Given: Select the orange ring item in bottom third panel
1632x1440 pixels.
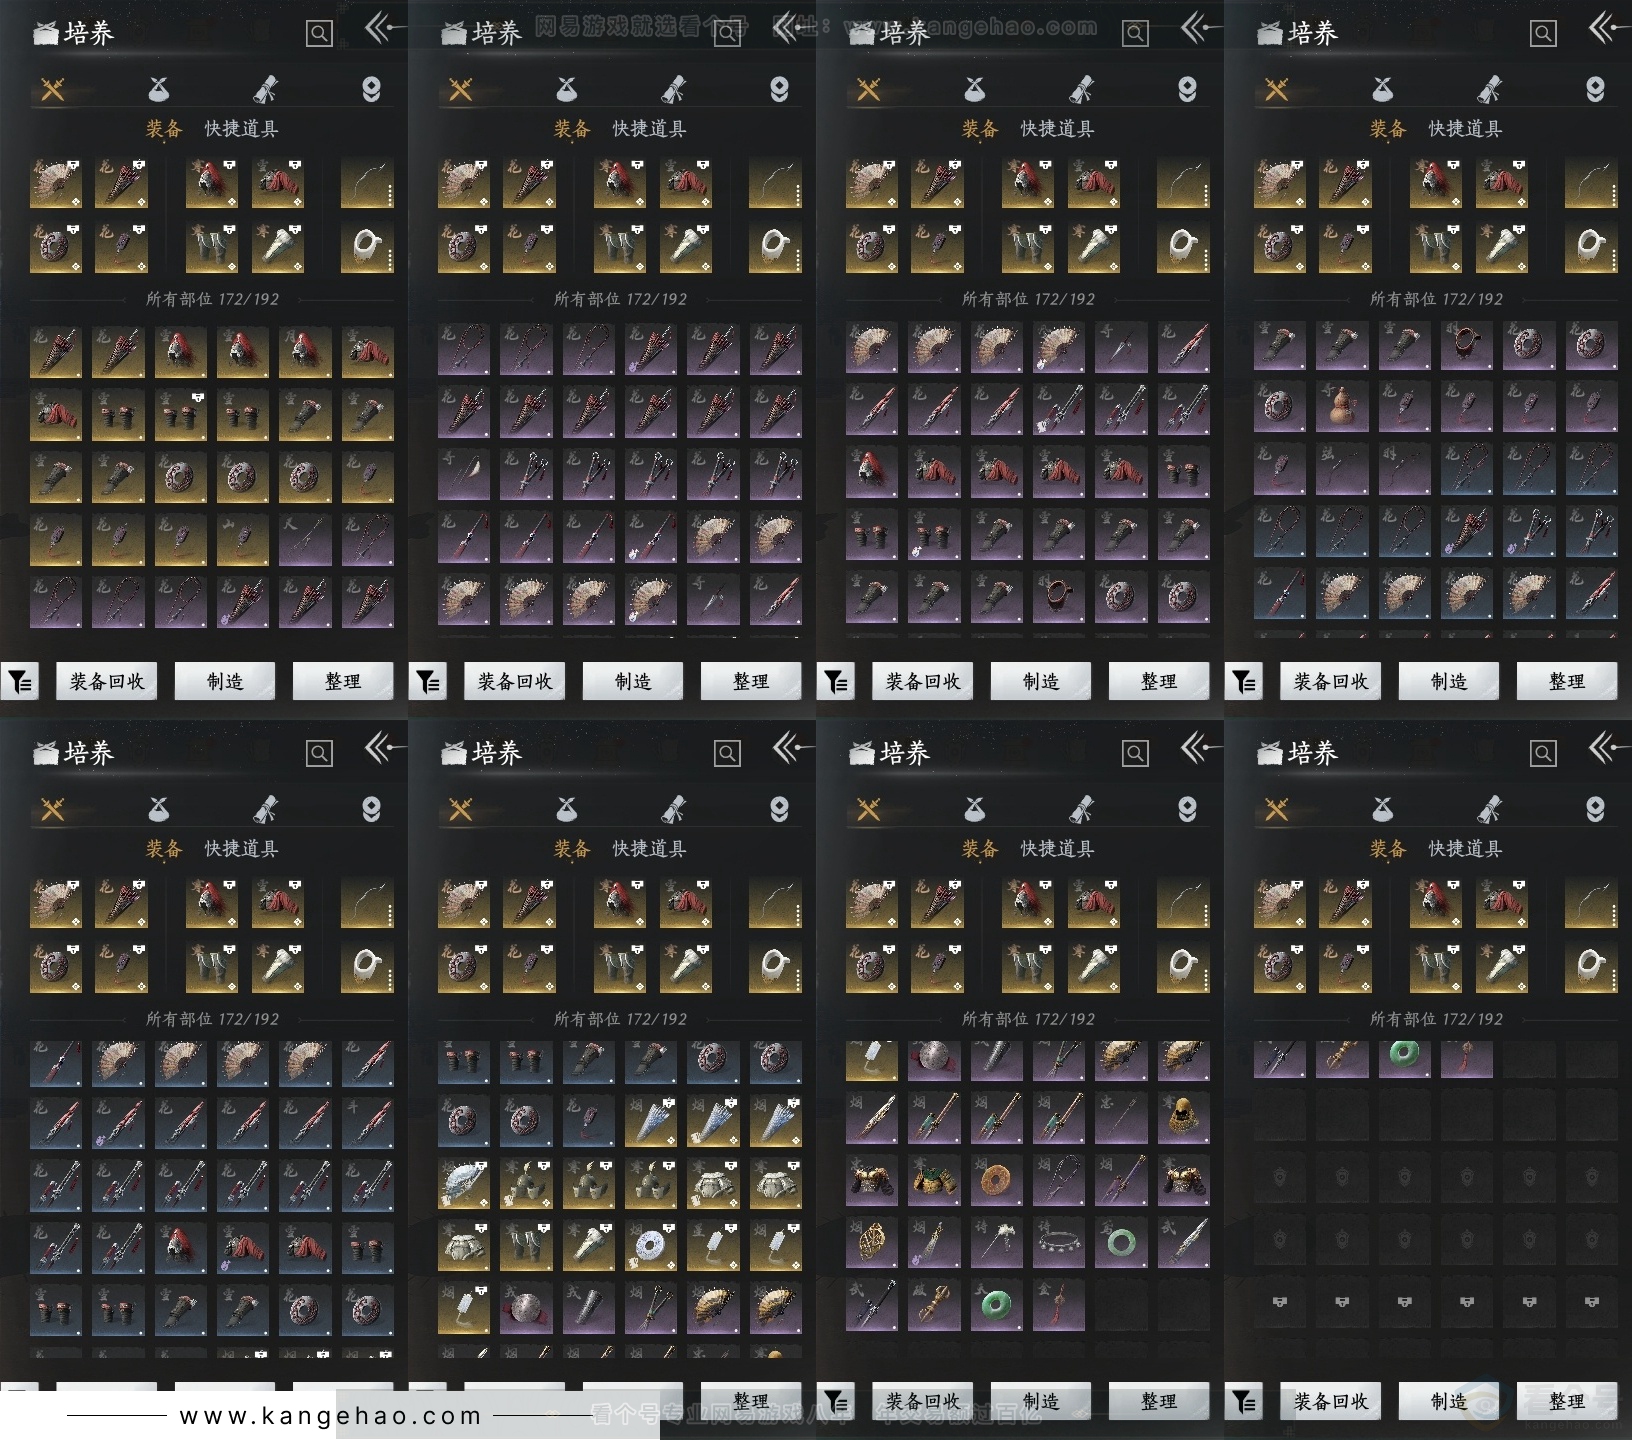Looking at the screenshot, I should click(996, 1182).
